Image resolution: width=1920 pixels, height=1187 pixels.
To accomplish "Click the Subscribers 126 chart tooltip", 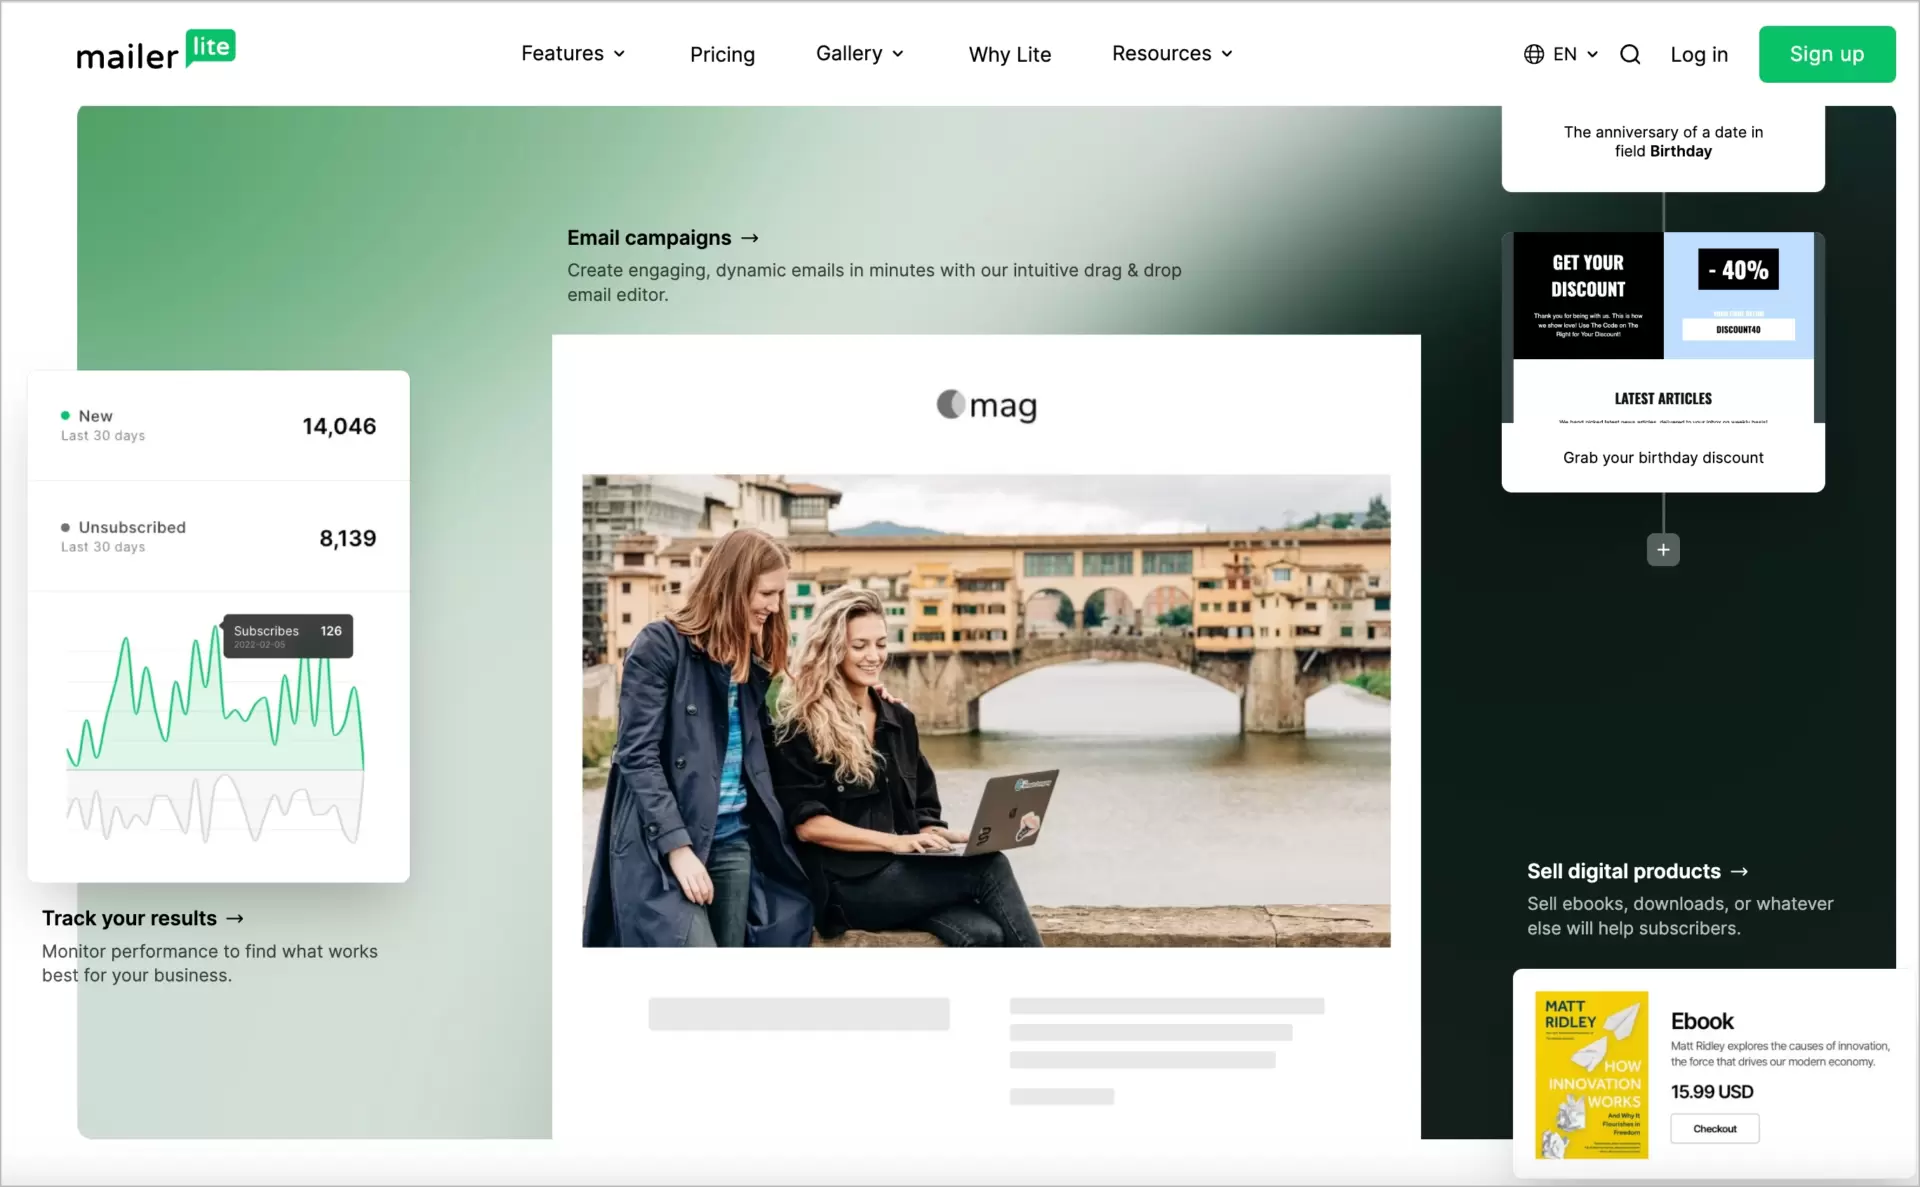I will pos(287,636).
